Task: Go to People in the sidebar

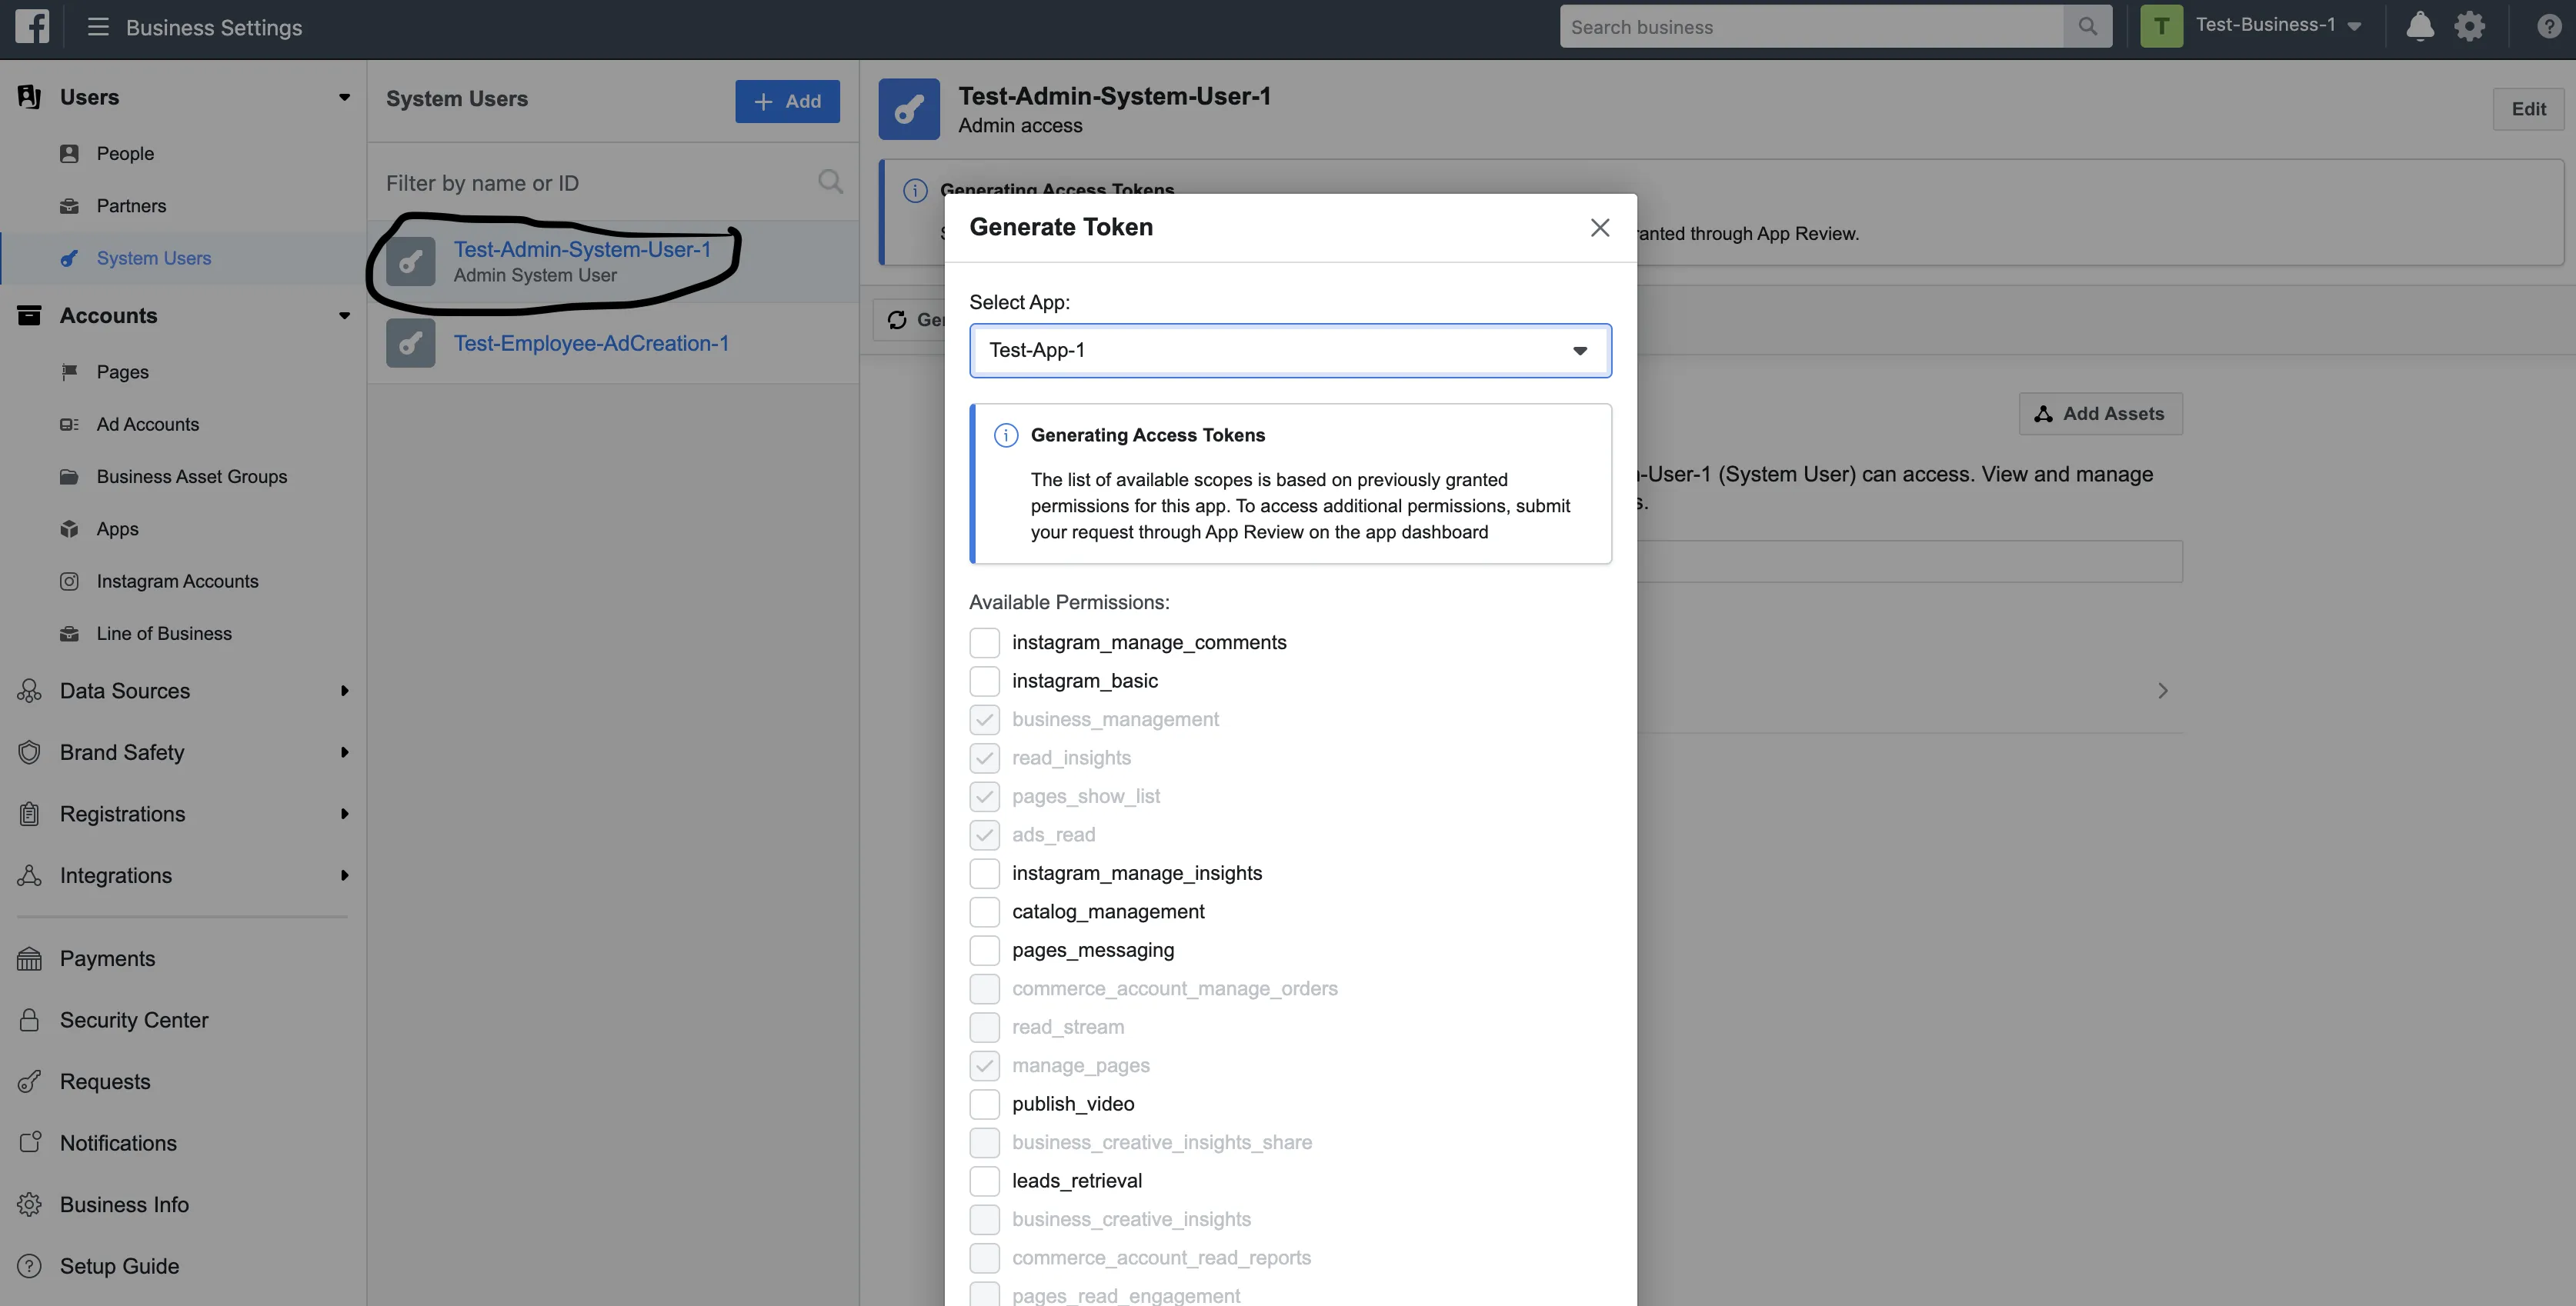Action: (125, 154)
